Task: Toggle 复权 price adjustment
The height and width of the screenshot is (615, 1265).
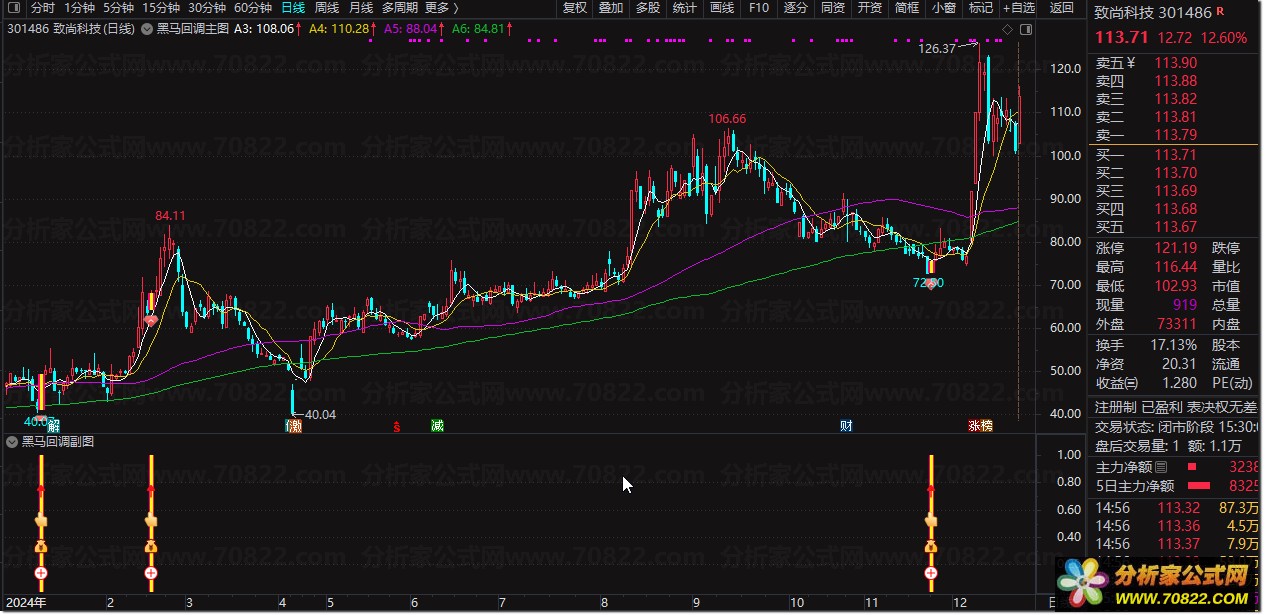Action: click(x=575, y=8)
